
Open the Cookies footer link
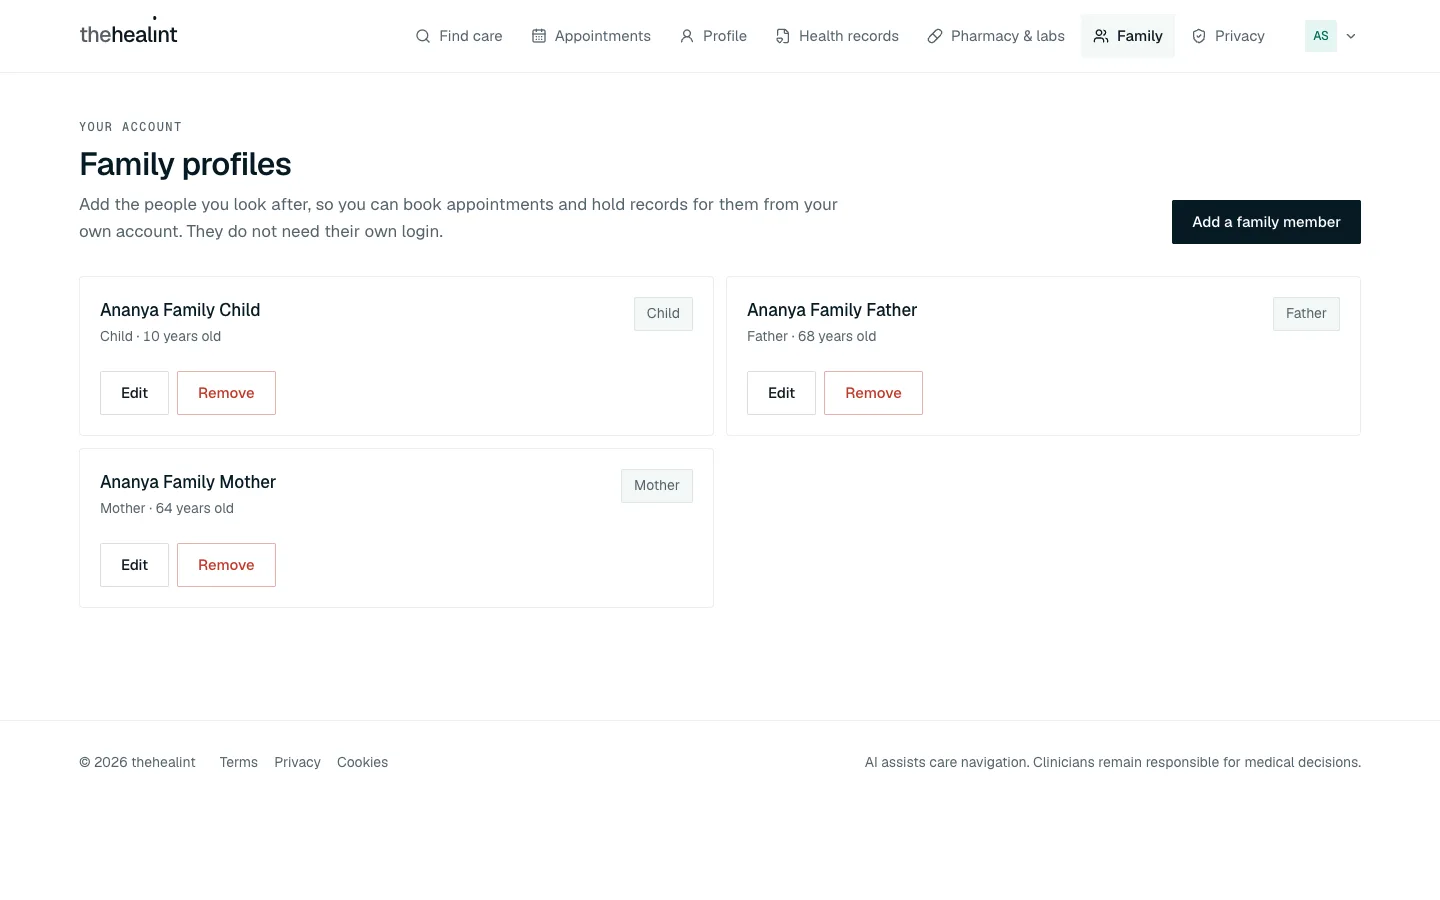362,762
